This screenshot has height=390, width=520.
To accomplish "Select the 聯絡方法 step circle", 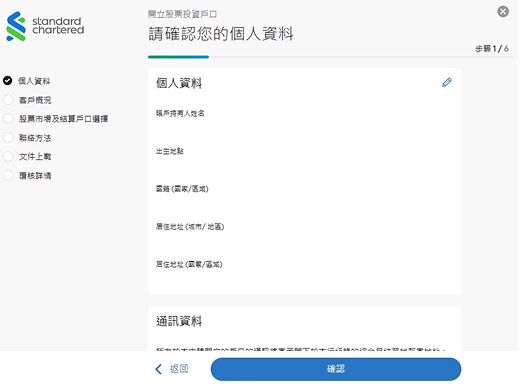I will (x=8, y=137).
